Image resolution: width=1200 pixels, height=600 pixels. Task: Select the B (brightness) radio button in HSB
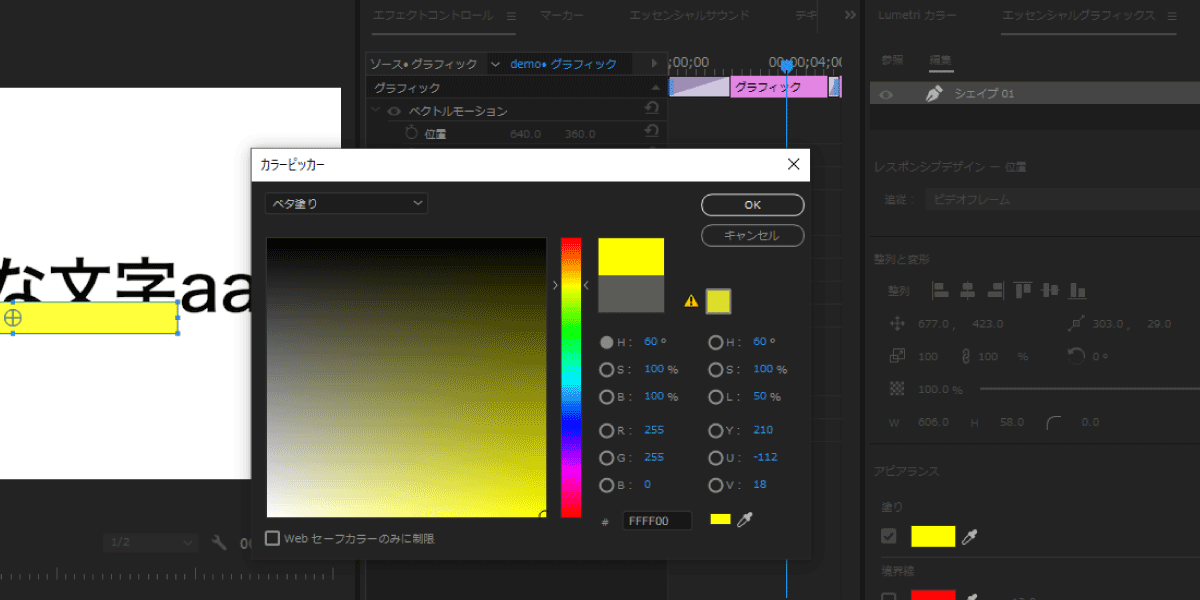[x=606, y=397]
